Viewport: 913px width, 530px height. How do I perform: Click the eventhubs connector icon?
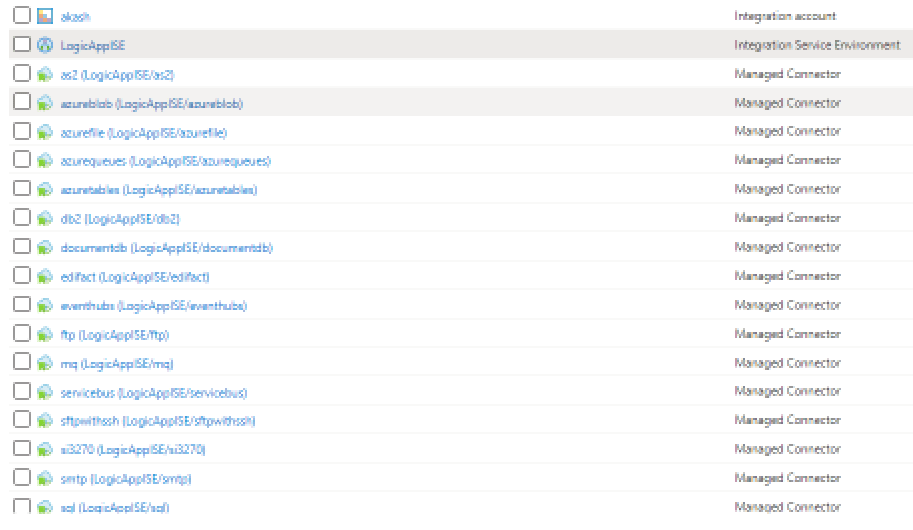44,305
